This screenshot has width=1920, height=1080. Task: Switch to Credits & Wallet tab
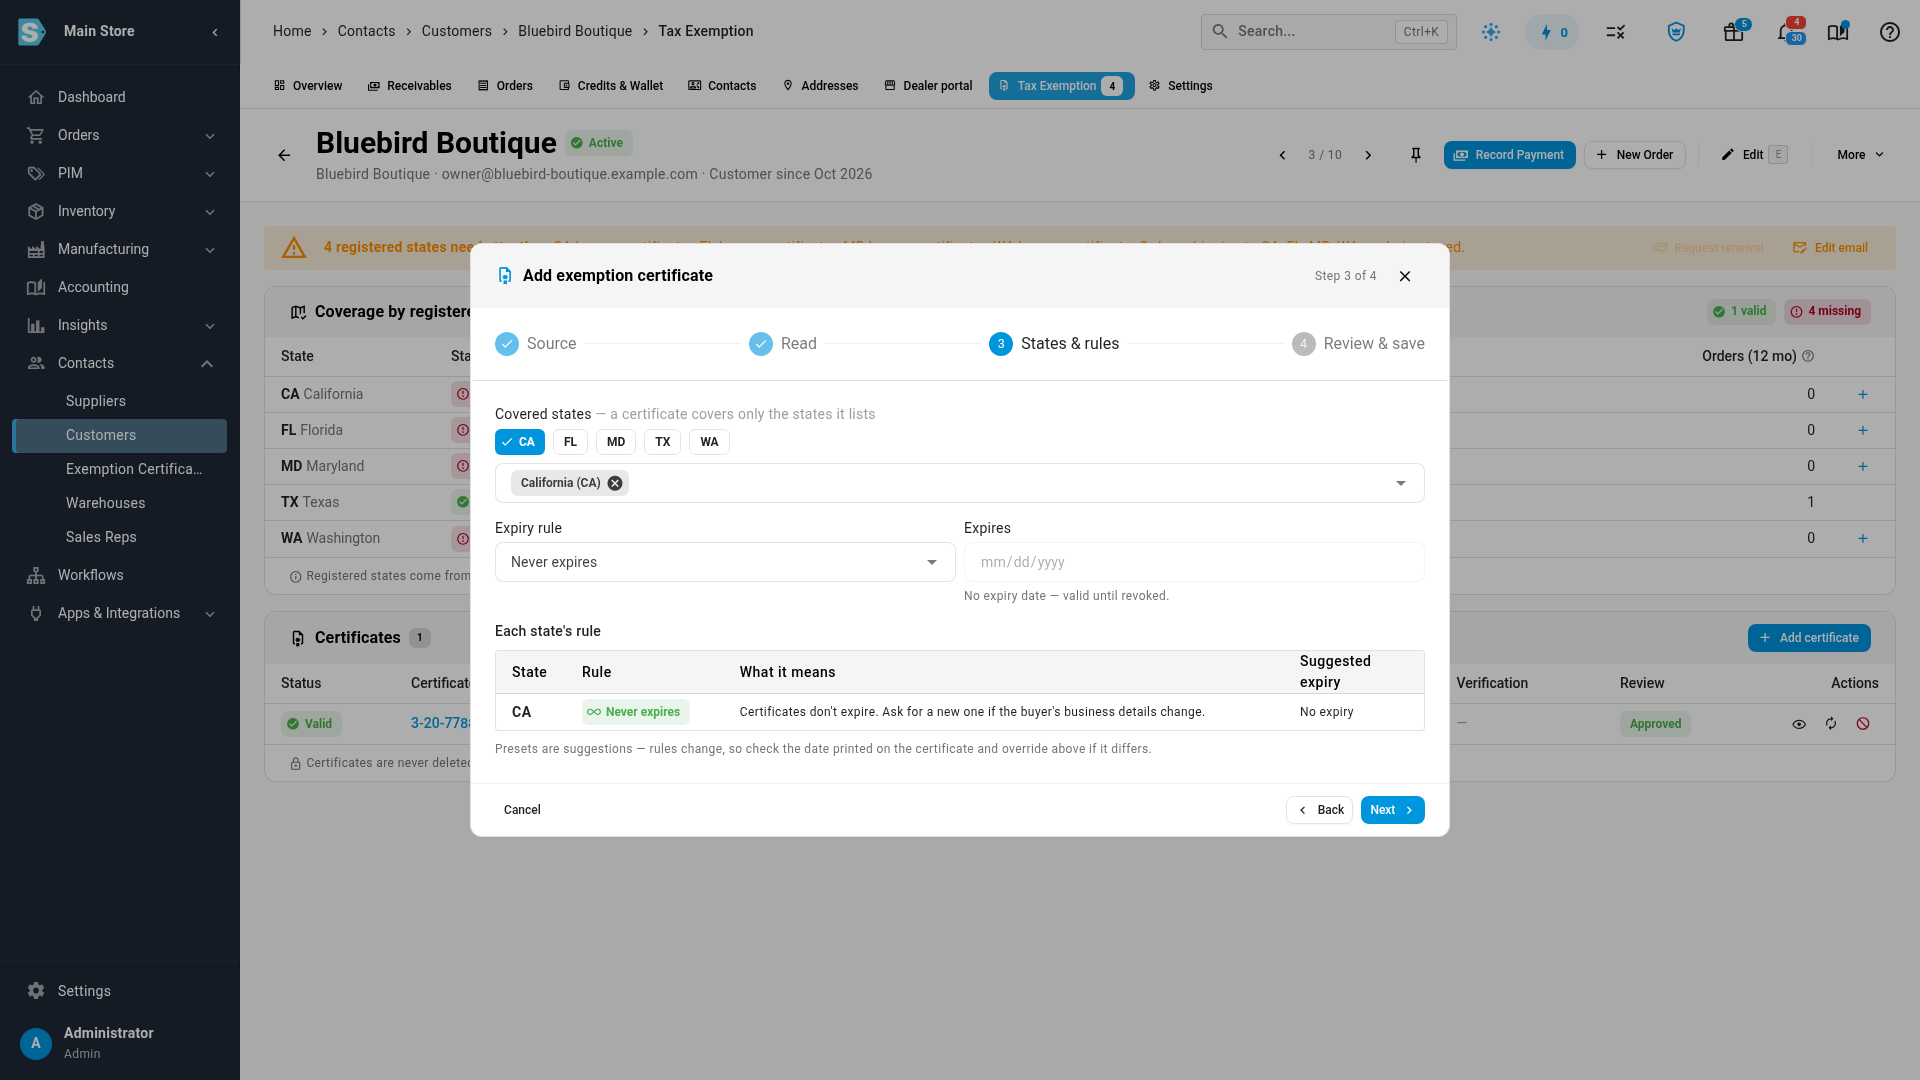pyautogui.click(x=611, y=86)
